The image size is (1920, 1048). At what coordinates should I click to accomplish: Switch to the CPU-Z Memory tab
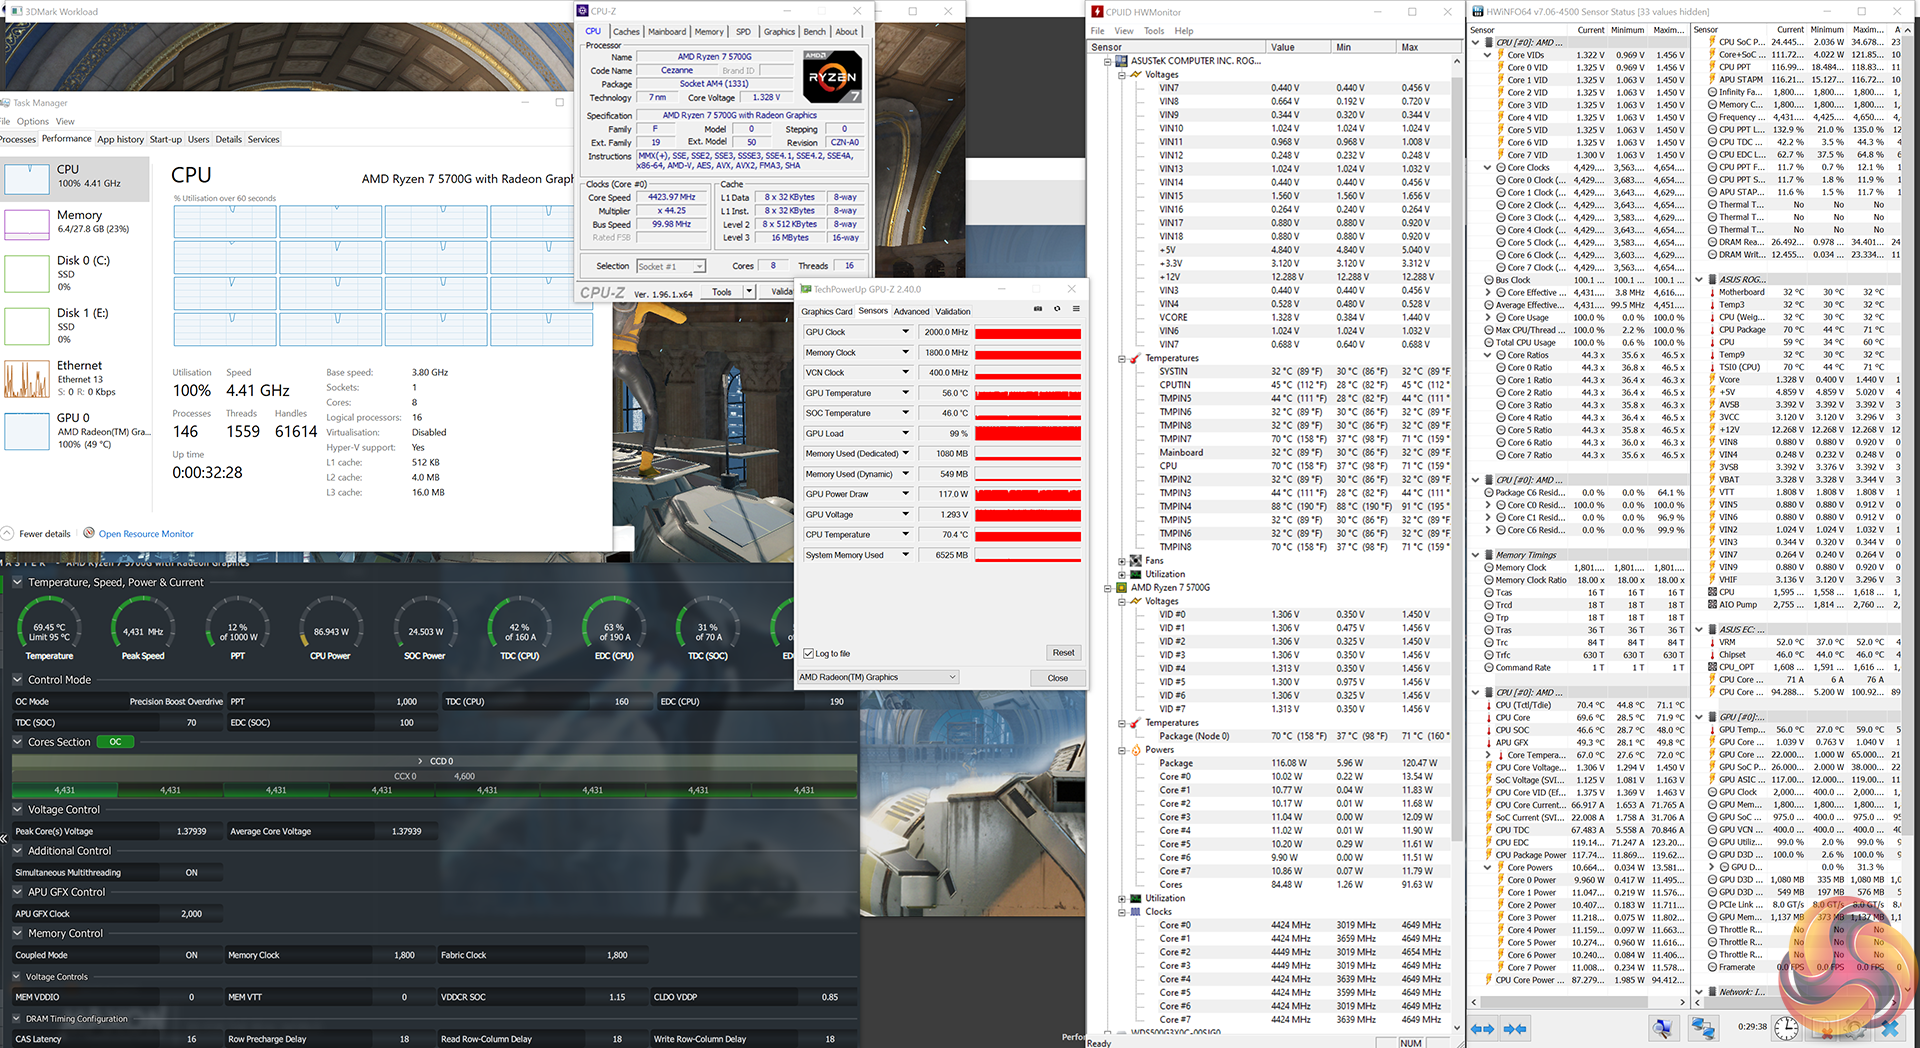[x=709, y=32]
